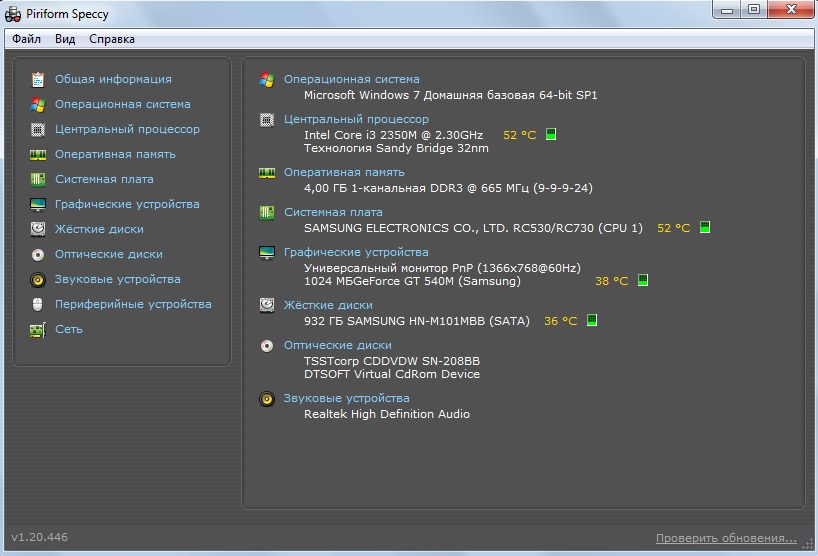Click the Speccy app icon in the title bar
This screenshot has width=818, height=556.
coord(13,14)
